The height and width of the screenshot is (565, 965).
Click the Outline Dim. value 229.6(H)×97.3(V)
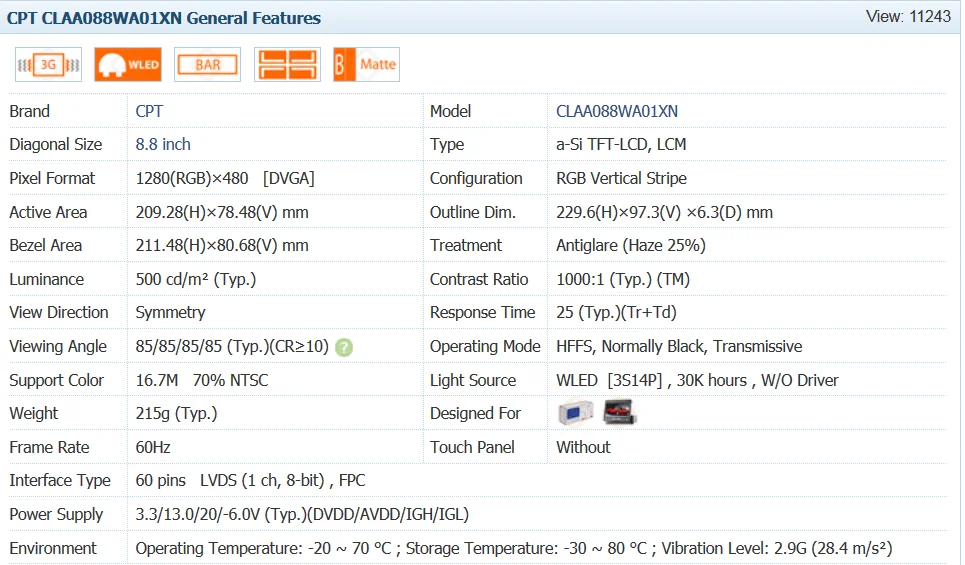(664, 212)
